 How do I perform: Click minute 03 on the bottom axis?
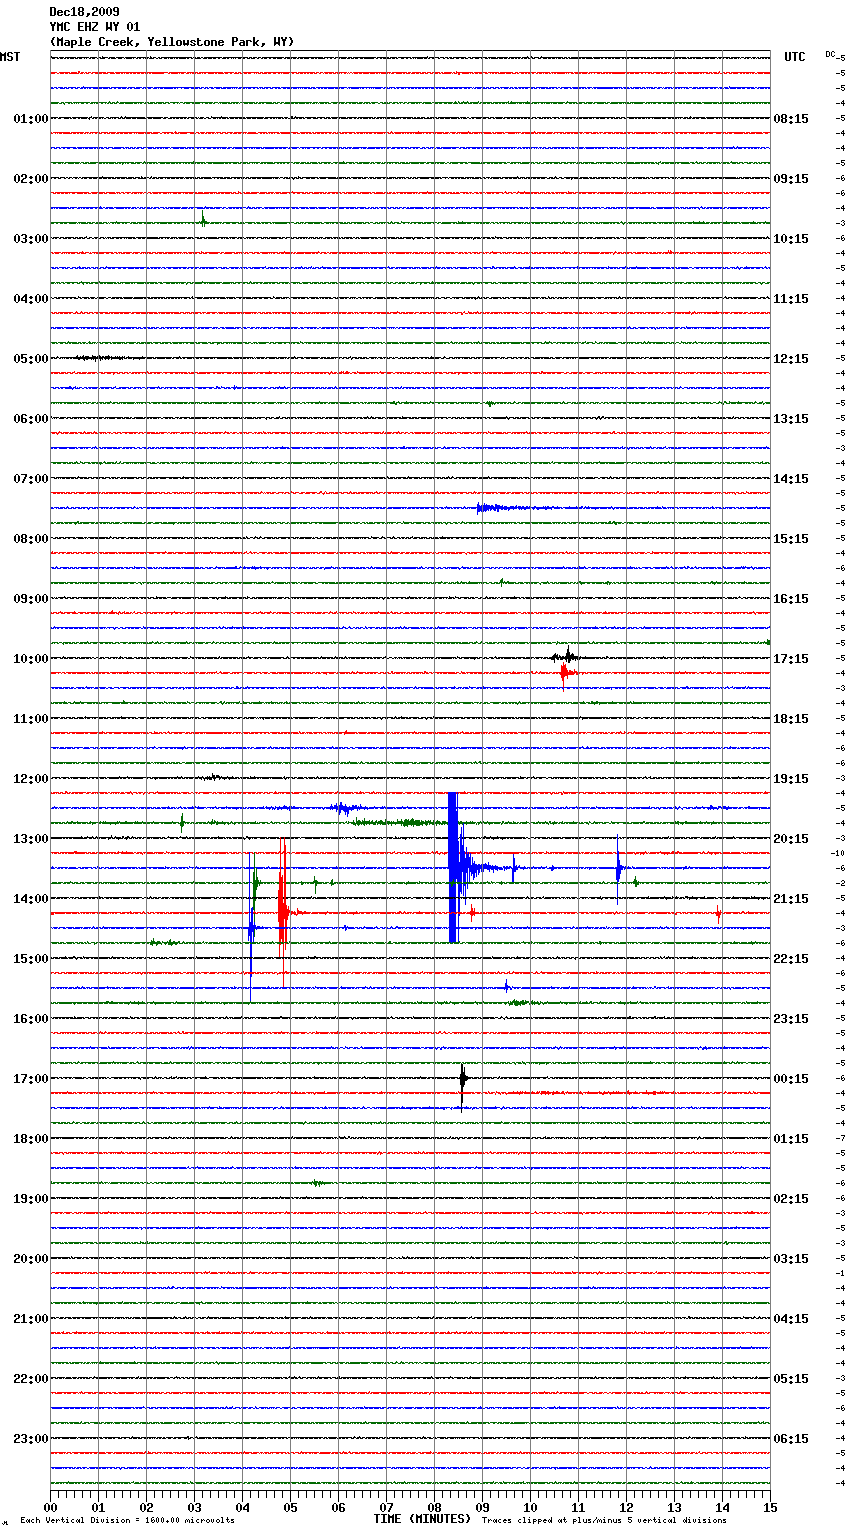[194, 1507]
